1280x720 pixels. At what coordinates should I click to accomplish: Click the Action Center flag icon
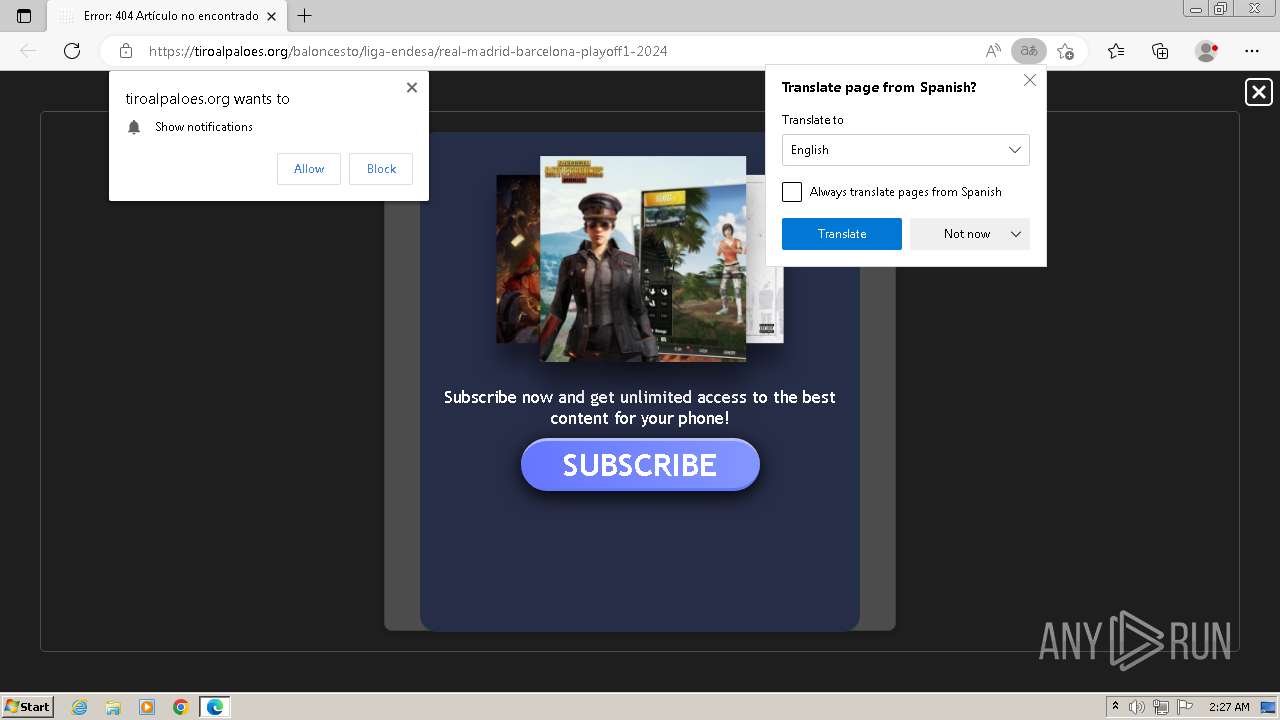coord(1185,707)
